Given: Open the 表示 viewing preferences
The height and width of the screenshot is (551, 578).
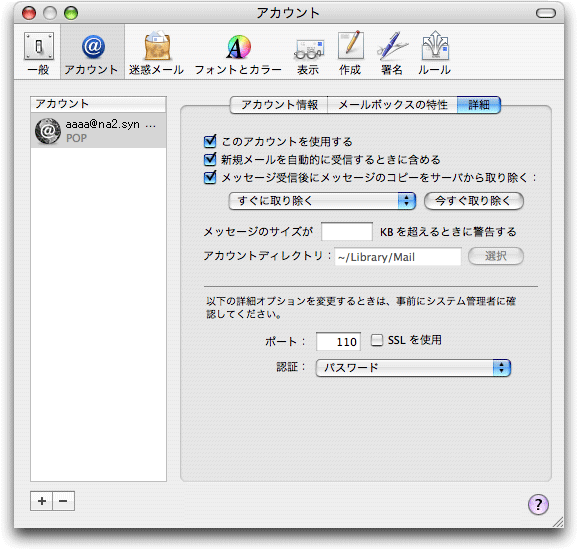Looking at the screenshot, I should 309,53.
